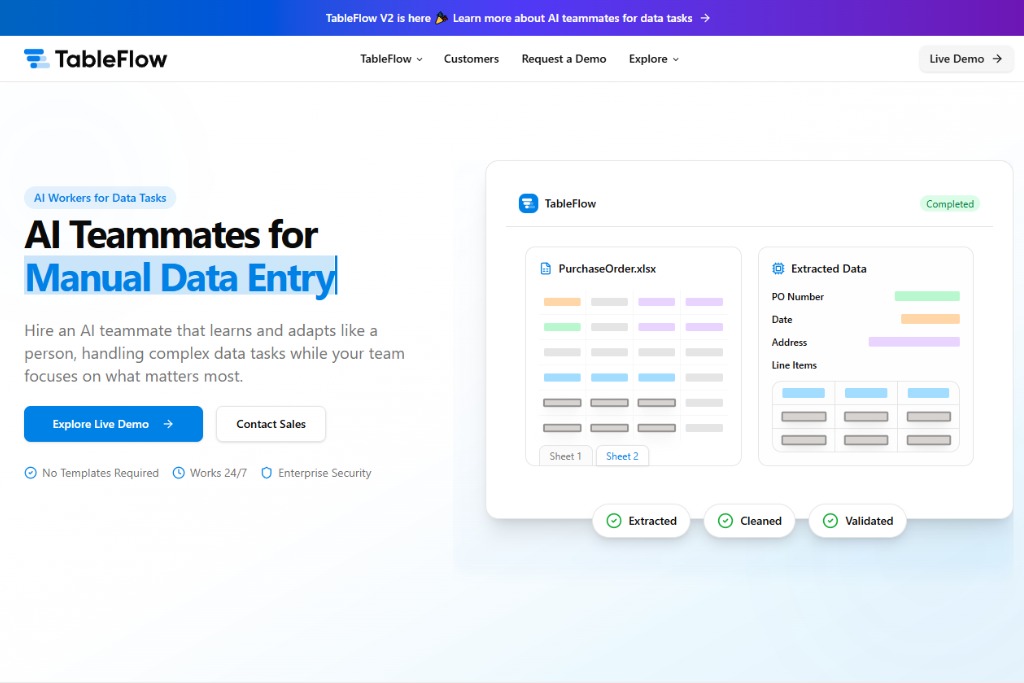Click the Extracted status checkmark

coord(613,521)
